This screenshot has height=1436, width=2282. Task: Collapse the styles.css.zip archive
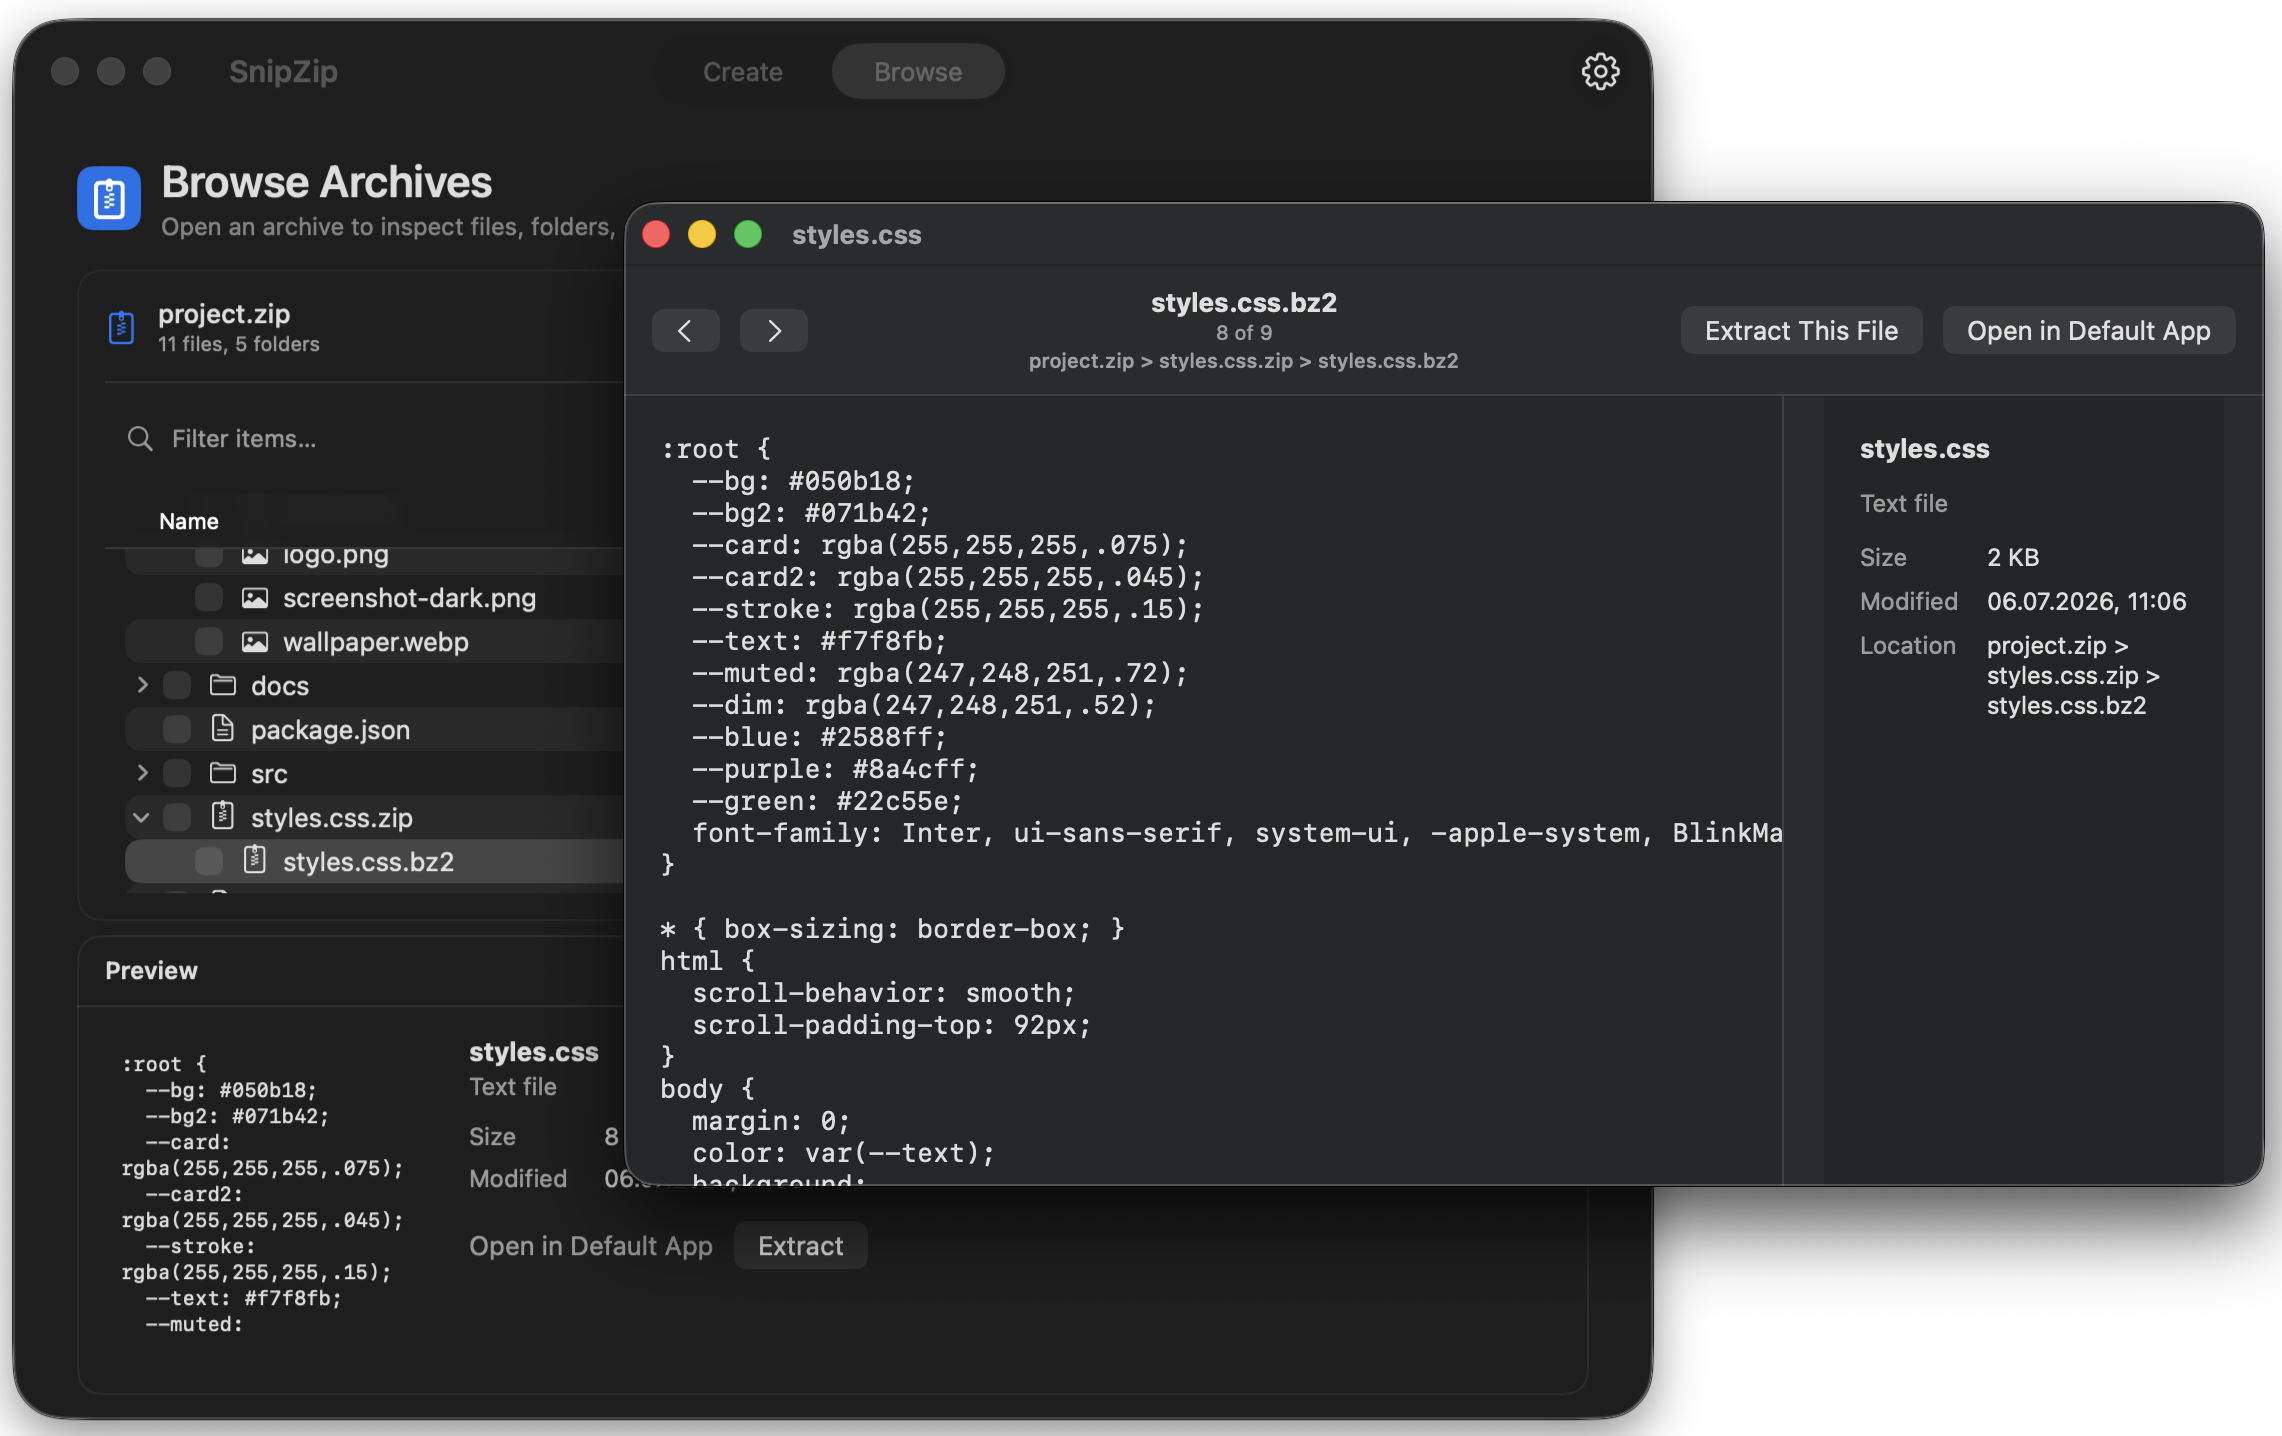click(x=141, y=818)
